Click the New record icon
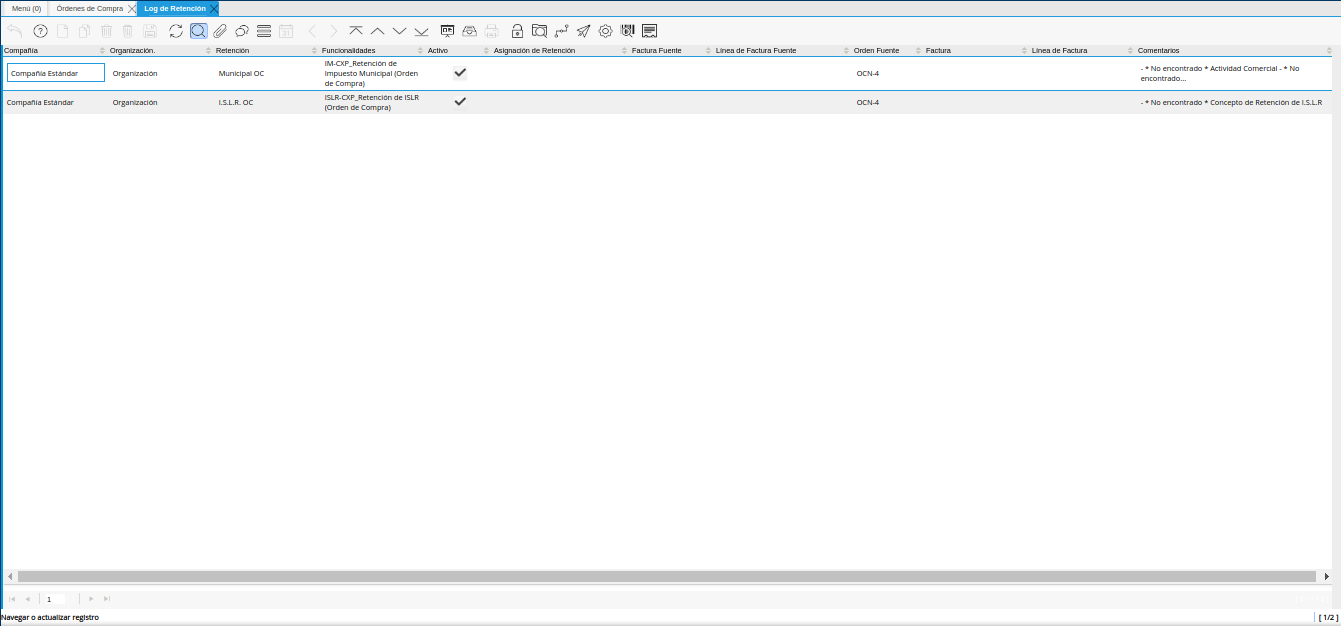 [x=62, y=31]
